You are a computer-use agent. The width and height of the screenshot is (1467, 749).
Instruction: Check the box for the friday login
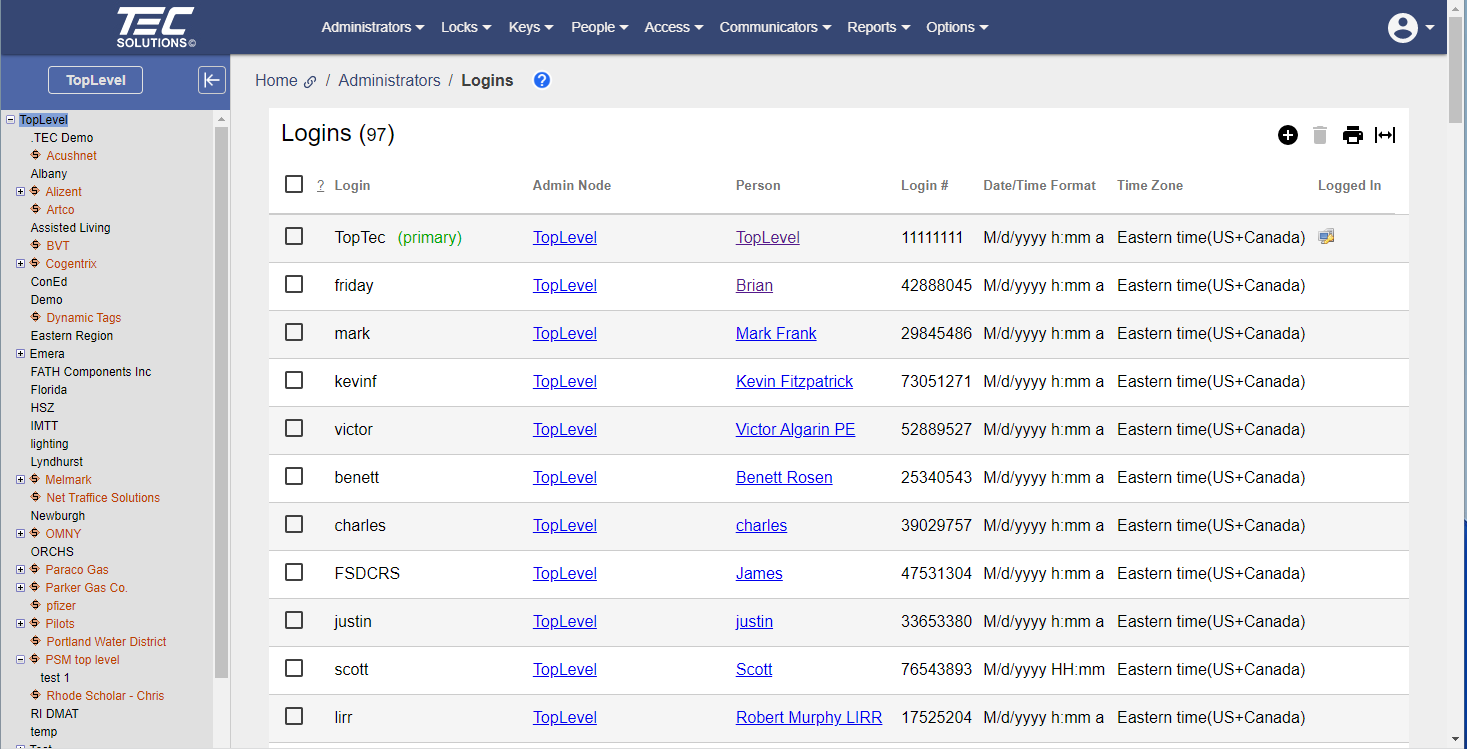(x=294, y=284)
